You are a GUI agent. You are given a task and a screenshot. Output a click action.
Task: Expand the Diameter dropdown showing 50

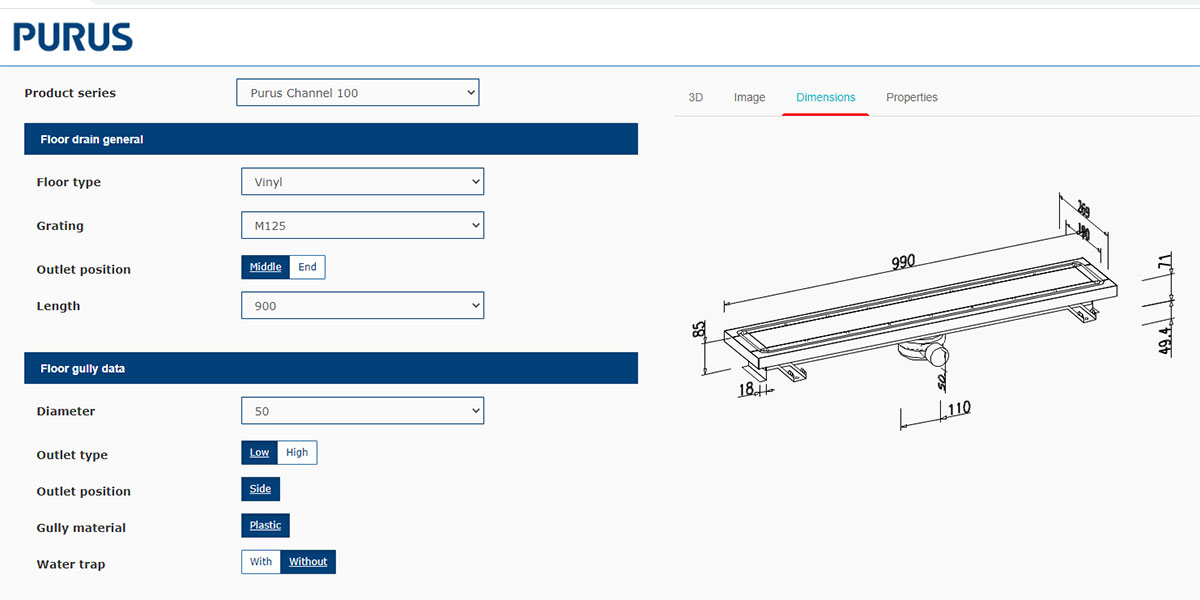pos(362,411)
